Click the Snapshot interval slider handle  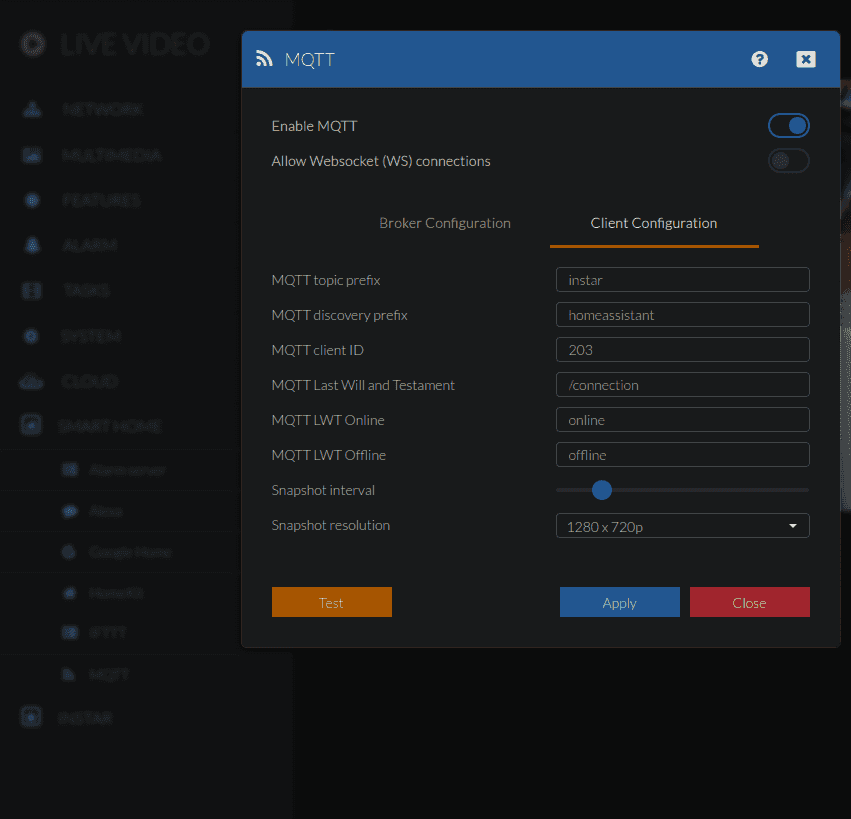coord(601,490)
